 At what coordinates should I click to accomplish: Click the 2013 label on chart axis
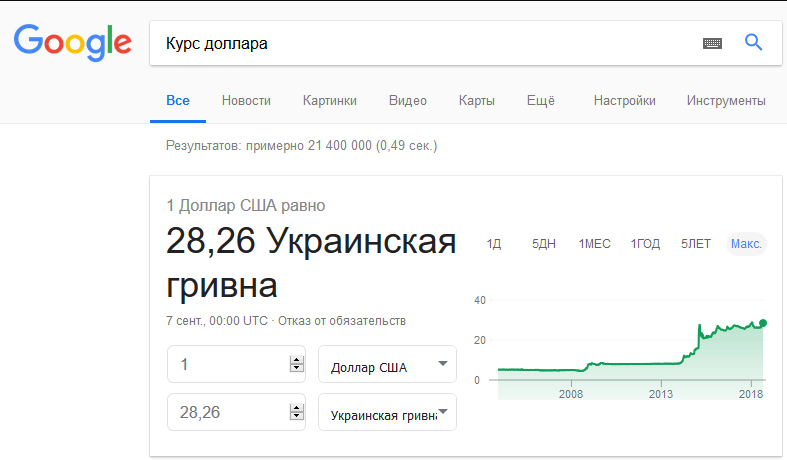[x=661, y=394]
